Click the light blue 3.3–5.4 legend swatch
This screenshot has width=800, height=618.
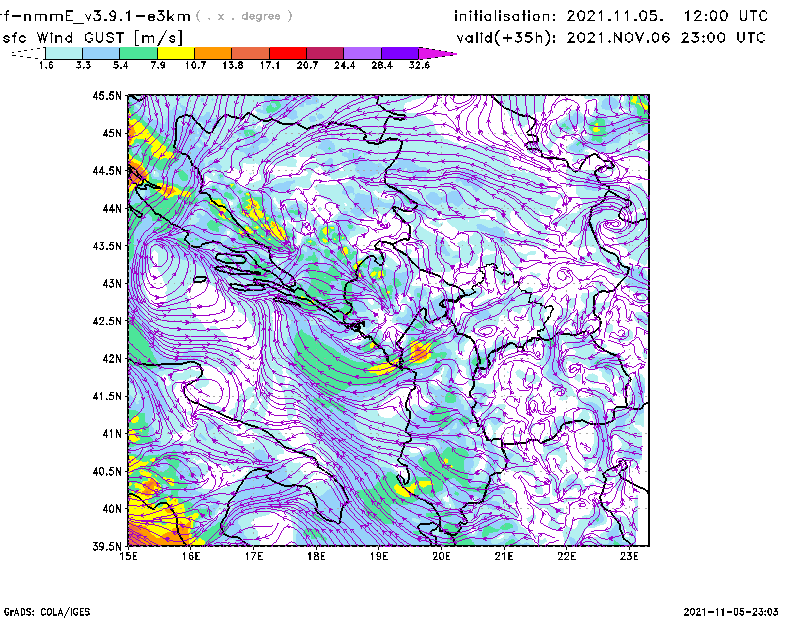tap(101, 53)
